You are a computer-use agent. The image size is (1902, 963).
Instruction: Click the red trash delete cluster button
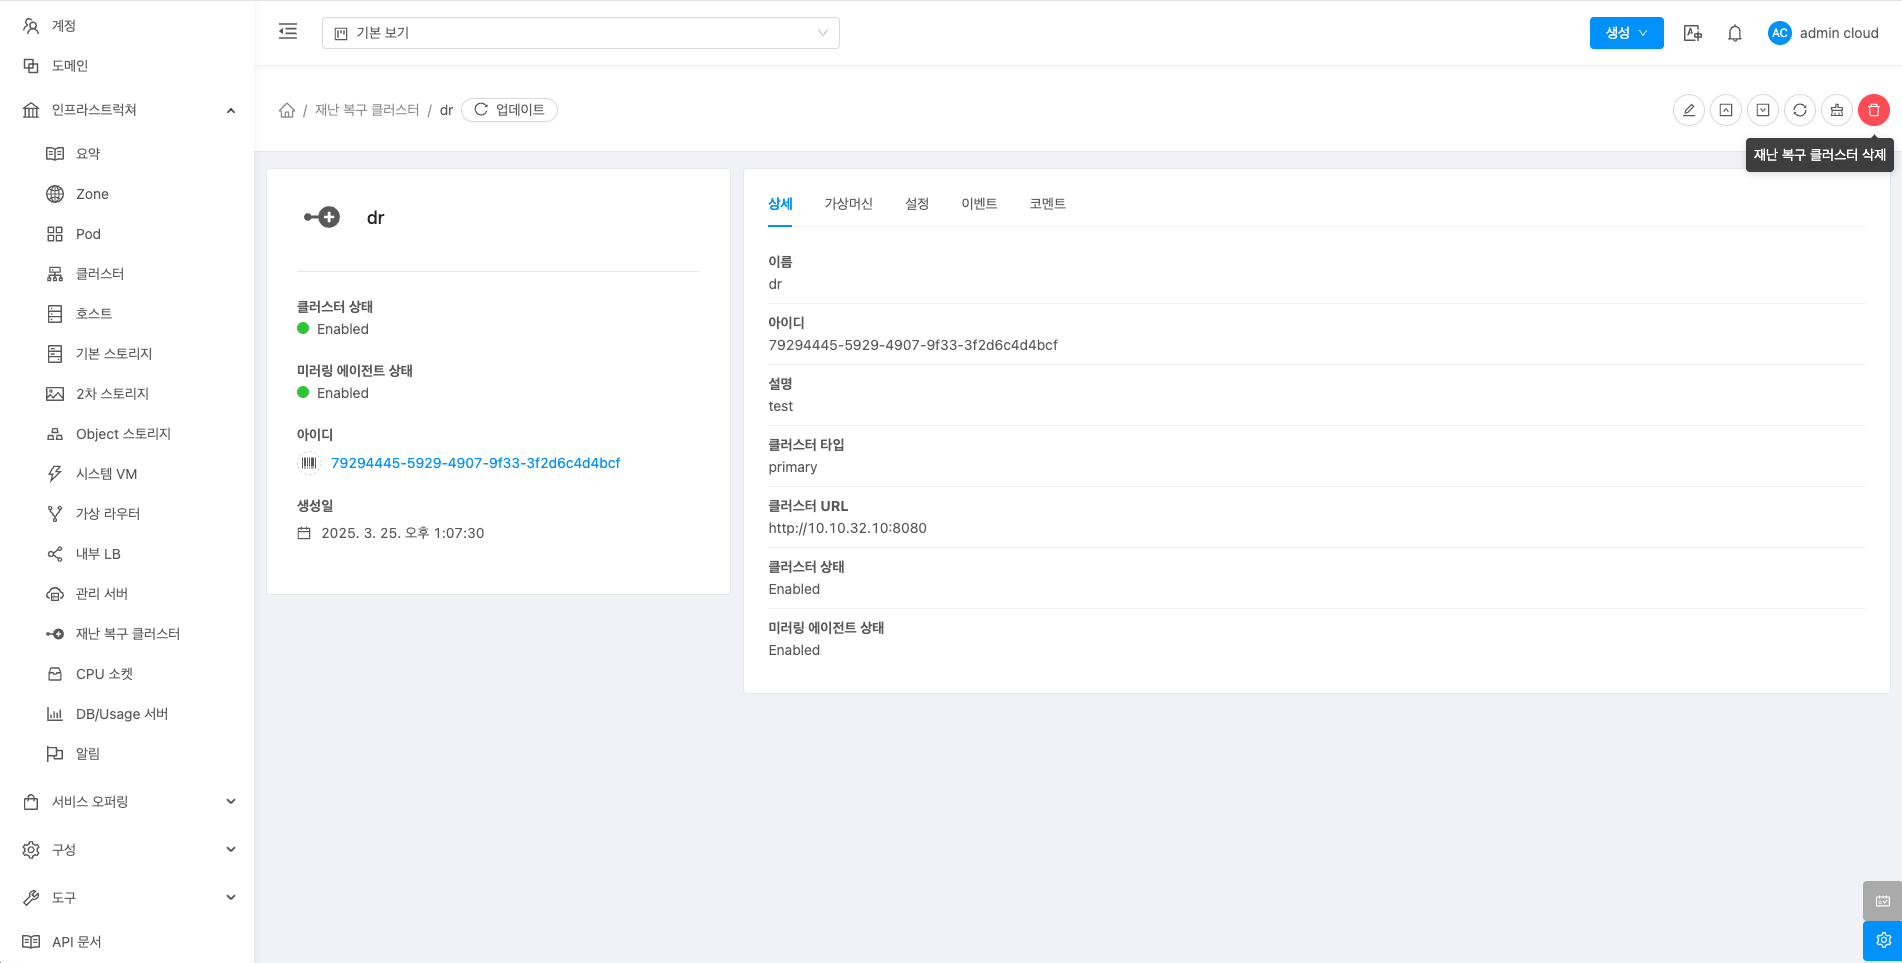(1873, 110)
